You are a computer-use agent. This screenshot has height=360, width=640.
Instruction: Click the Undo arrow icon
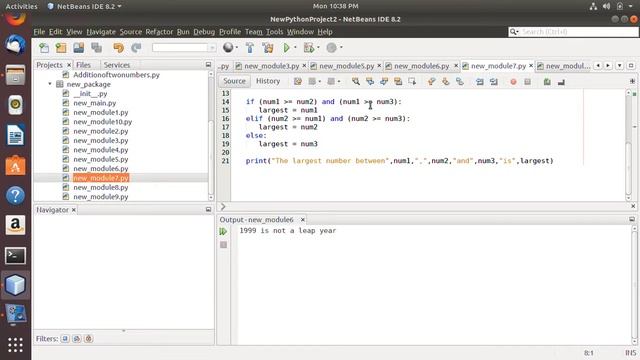(x=118, y=48)
